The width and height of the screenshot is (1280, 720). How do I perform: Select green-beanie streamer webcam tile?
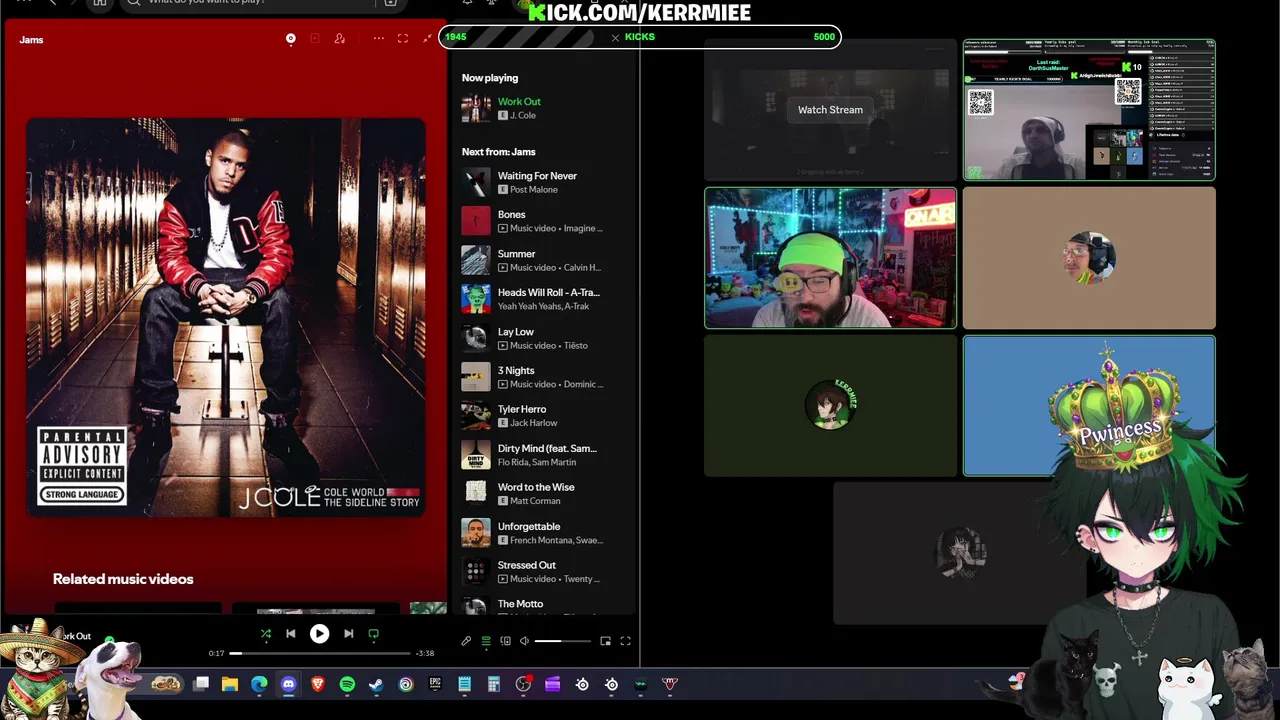click(x=830, y=258)
